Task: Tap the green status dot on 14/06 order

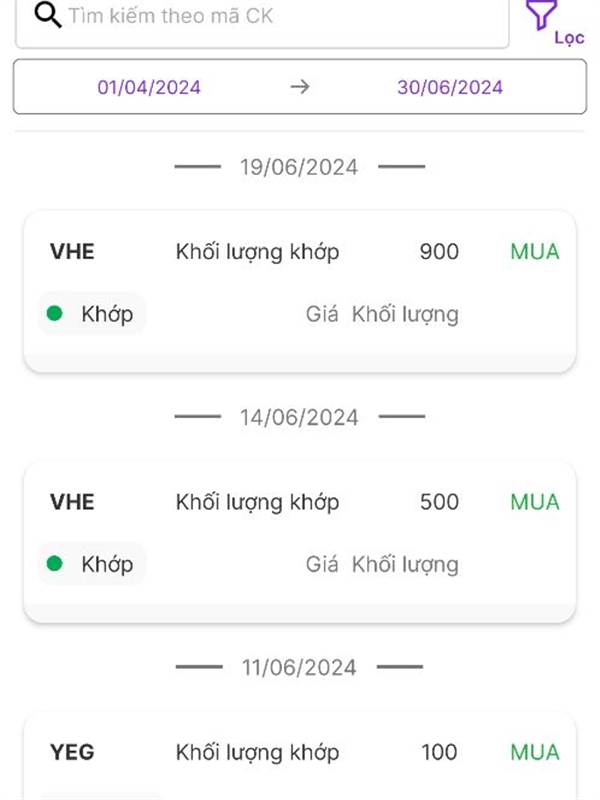Action: (55, 564)
